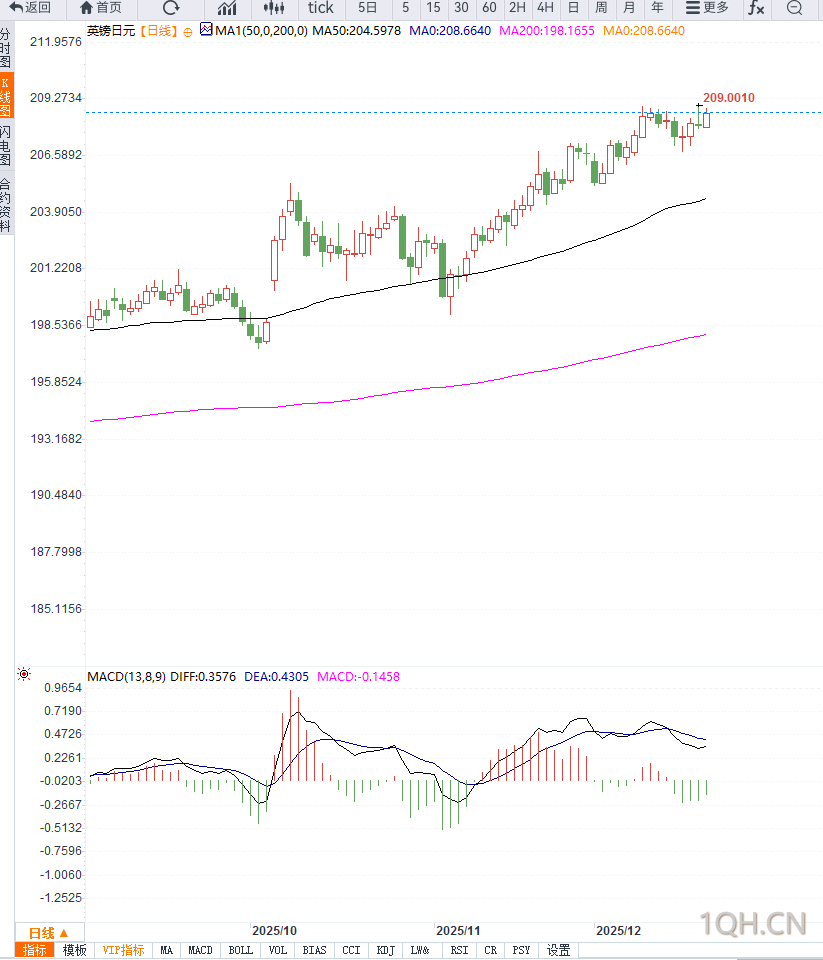
Task: Click the orange circle icon beside 日线 title
Action: pyautogui.click(x=188, y=32)
